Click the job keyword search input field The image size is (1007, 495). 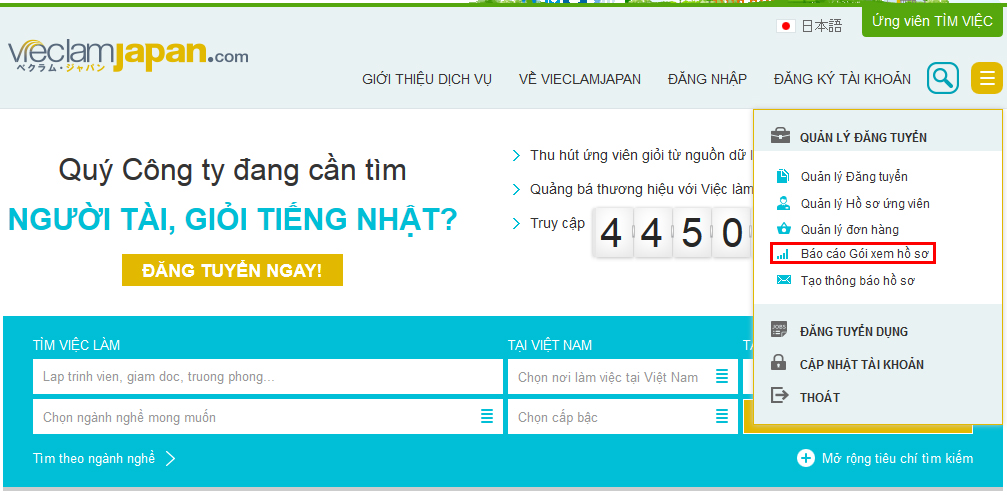[268, 377]
